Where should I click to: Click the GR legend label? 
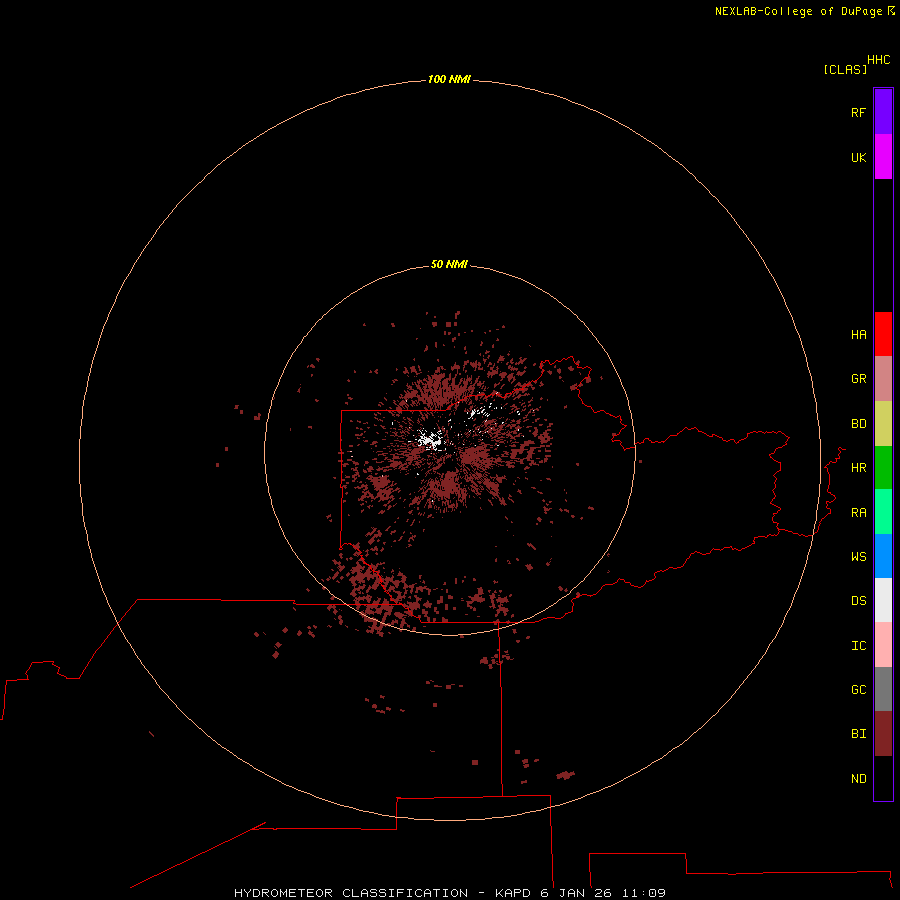[859, 379]
